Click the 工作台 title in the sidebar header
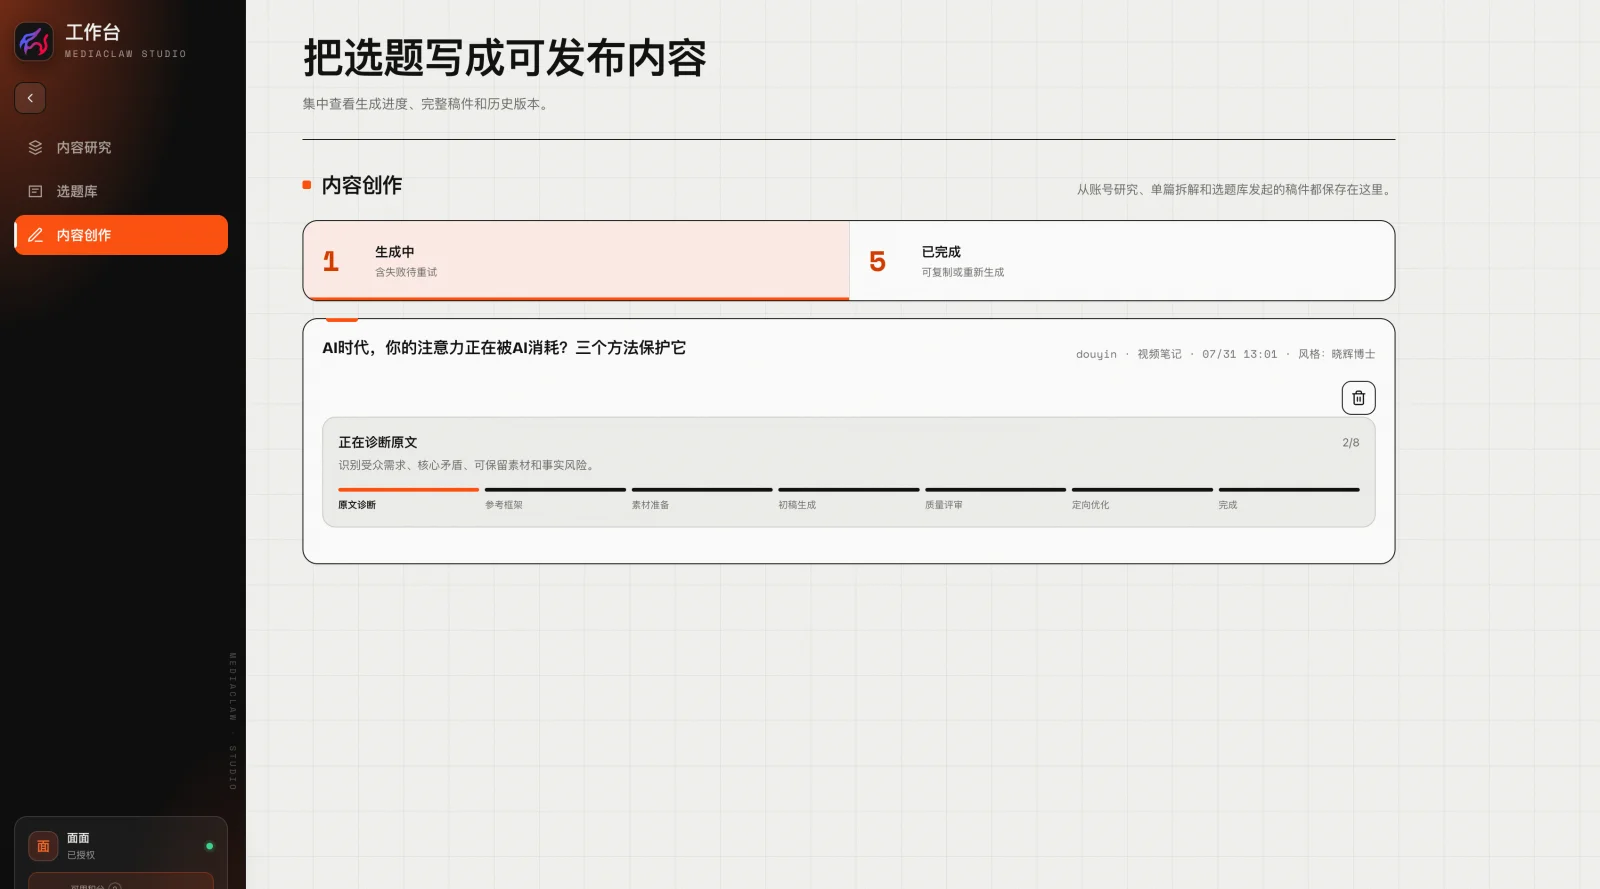Image resolution: width=1600 pixels, height=889 pixels. 93,32
